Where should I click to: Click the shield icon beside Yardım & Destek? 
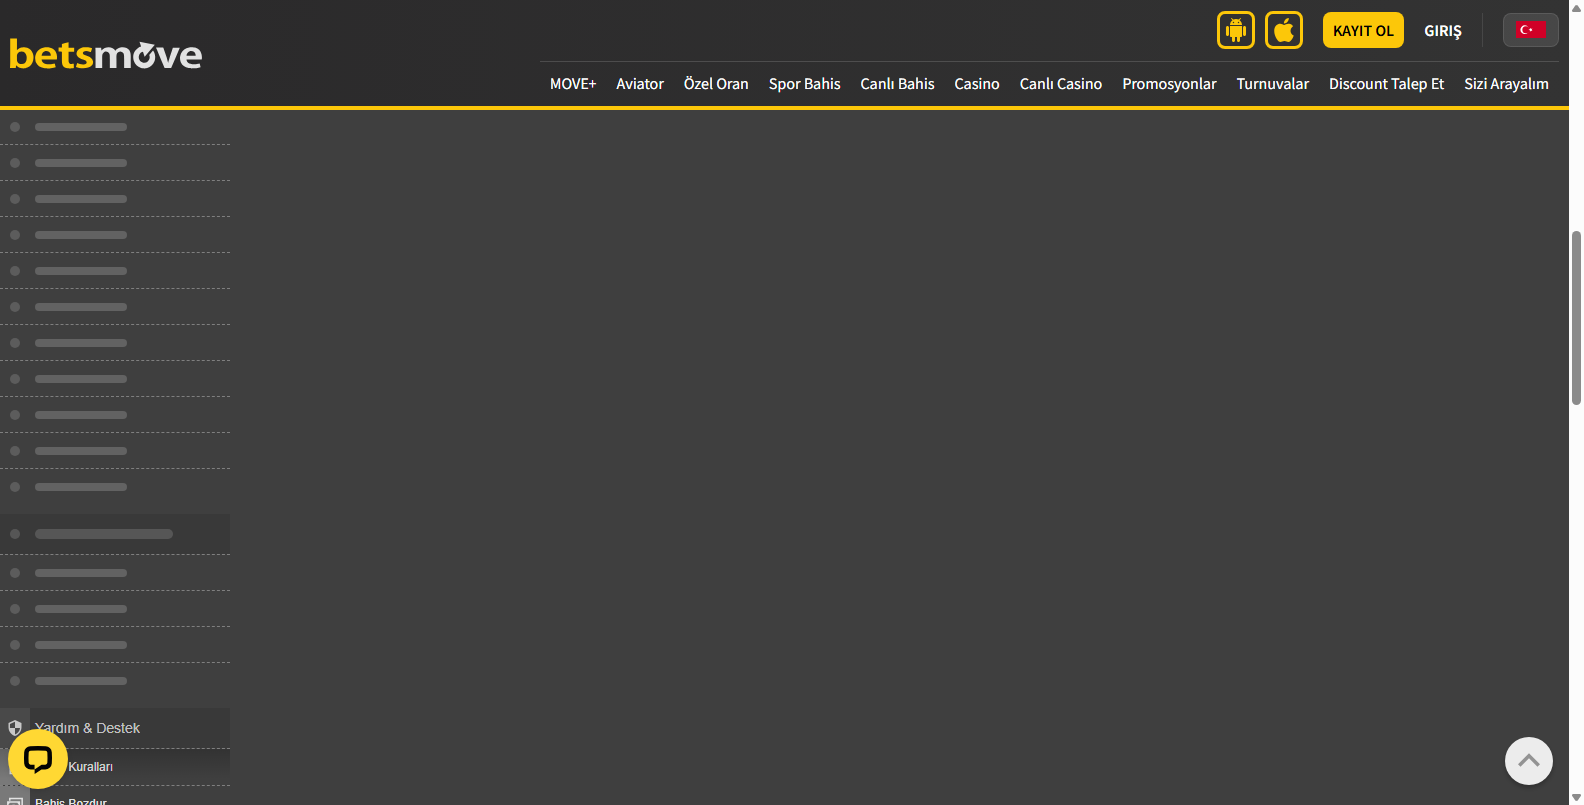point(15,728)
